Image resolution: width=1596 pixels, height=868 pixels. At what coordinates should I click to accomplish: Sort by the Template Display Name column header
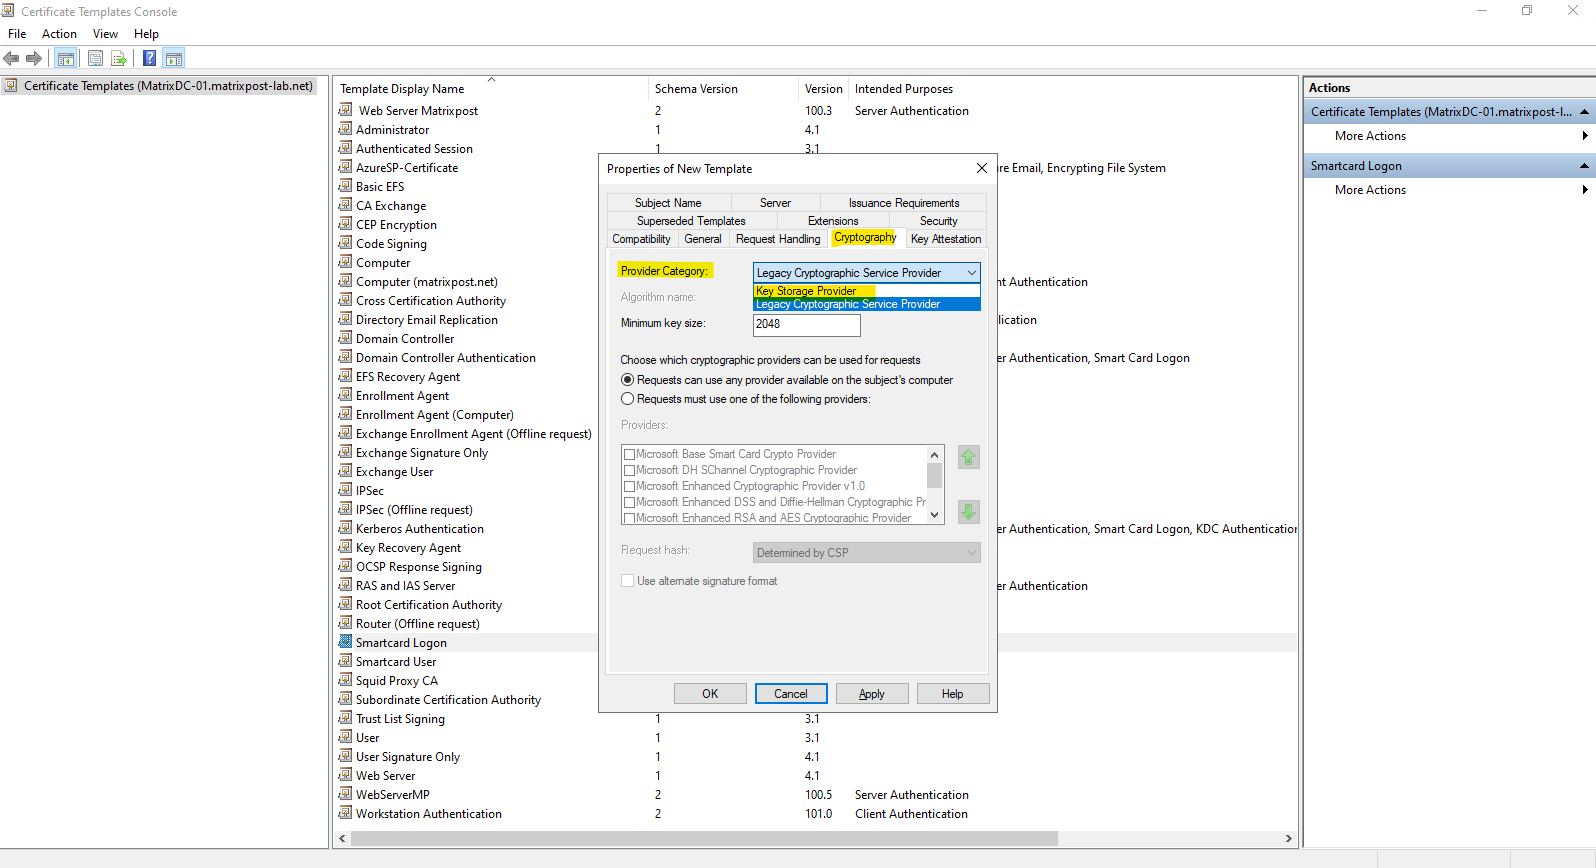[x=490, y=89]
